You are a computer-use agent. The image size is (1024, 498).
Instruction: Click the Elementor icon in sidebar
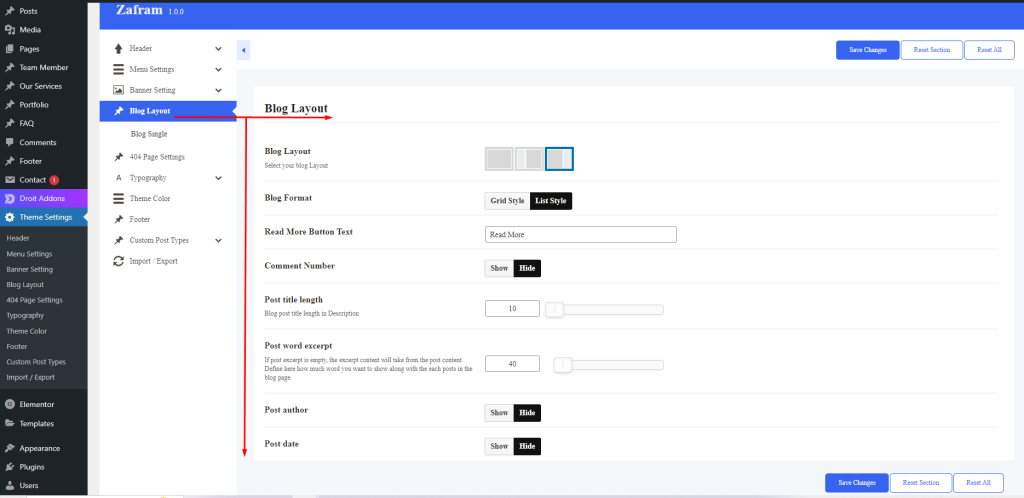click(10, 404)
